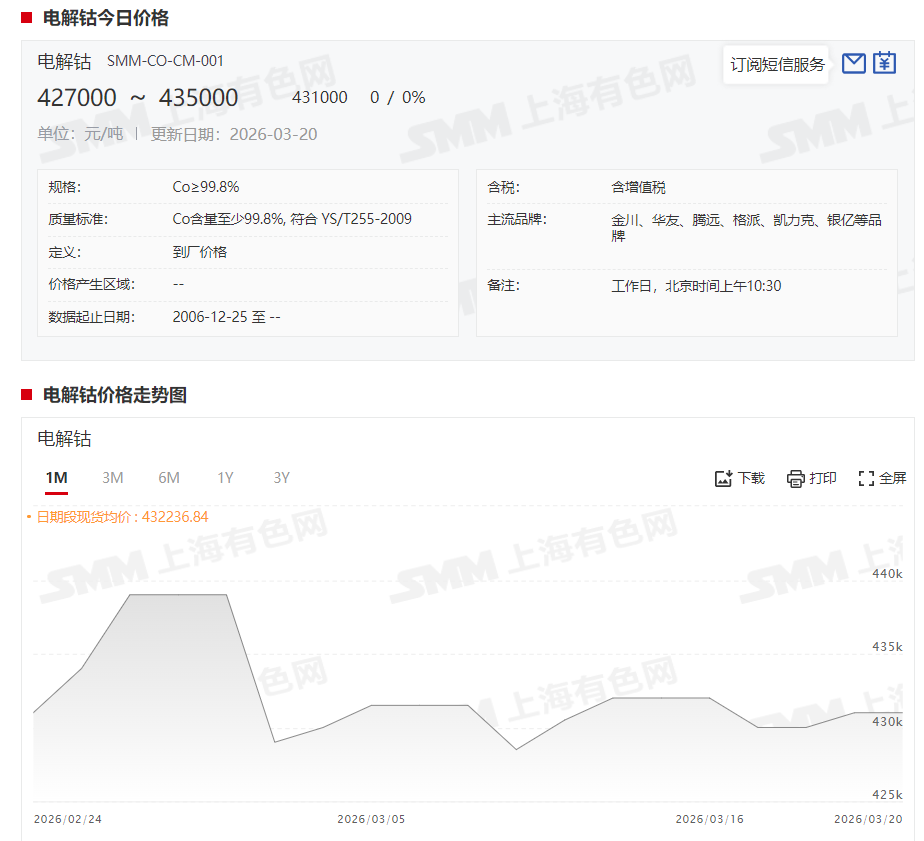Image resolution: width=924 pixels, height=841 pixels.
Task: Click the 2026/03/16 x-axis date label
Action: click(709, 819)
